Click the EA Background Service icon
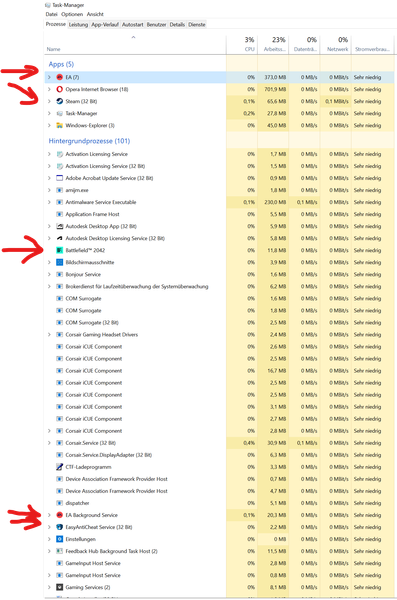The height and width of the screenshot is (600, 397). point(59,515)
